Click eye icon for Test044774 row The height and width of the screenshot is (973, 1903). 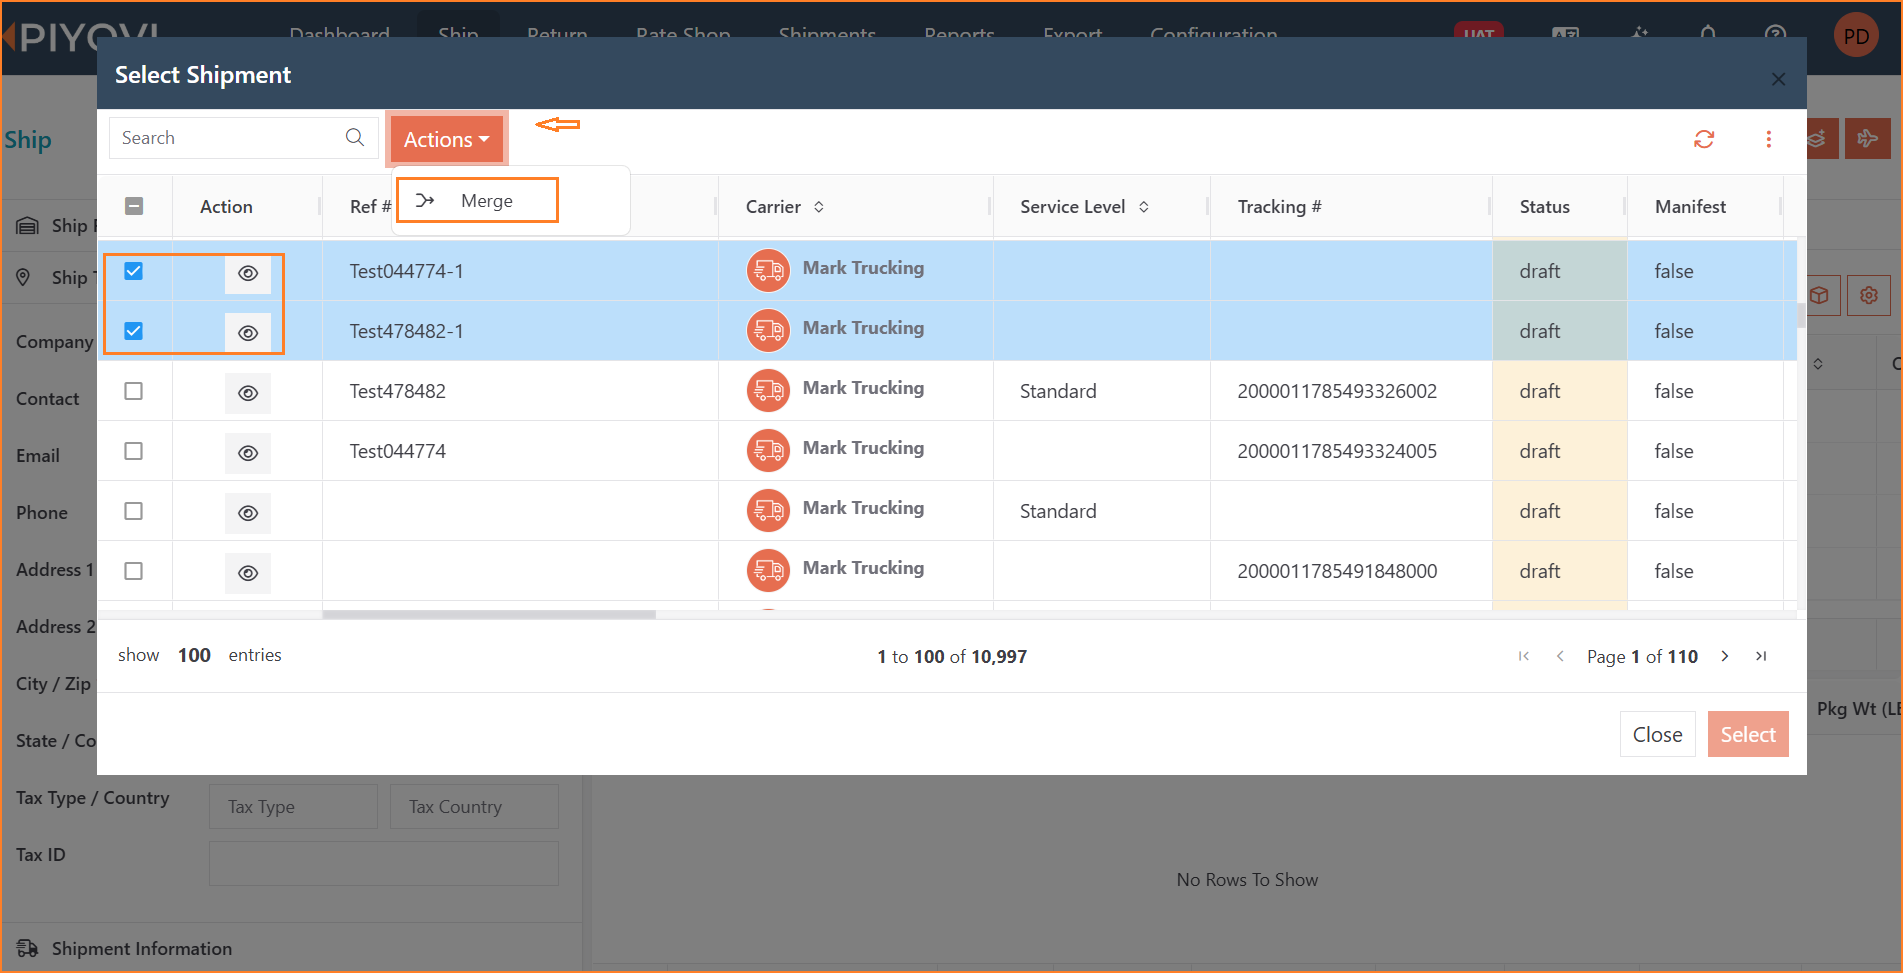[248, 453]
